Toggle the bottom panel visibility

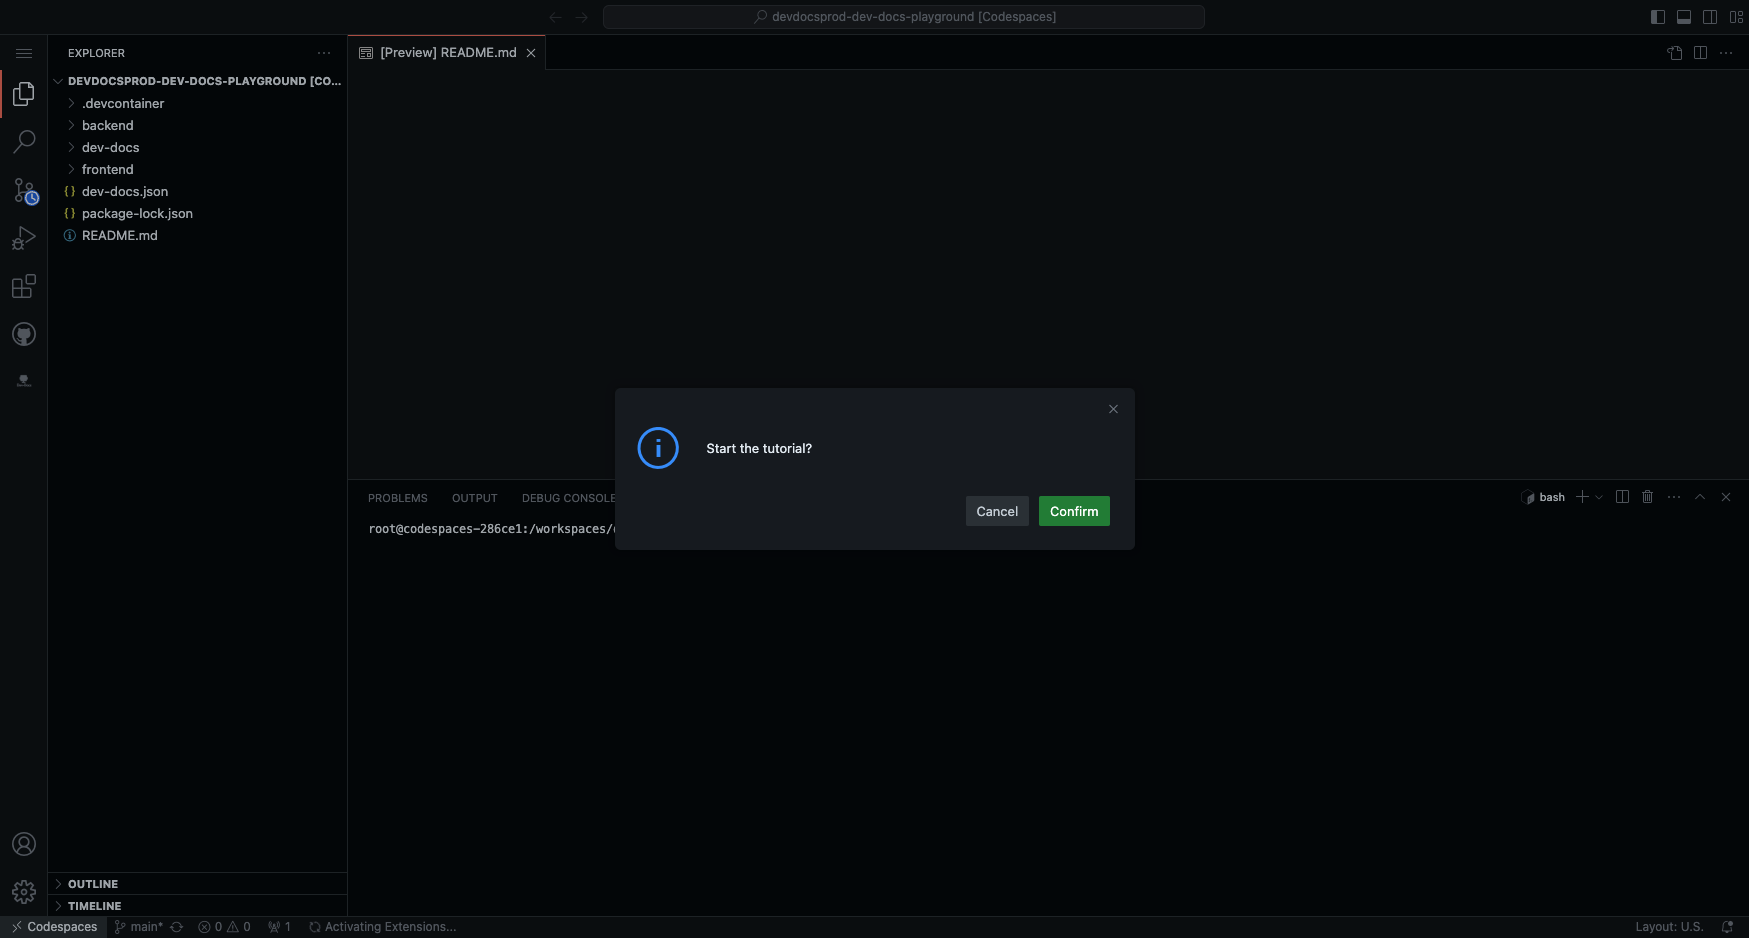1684,17
